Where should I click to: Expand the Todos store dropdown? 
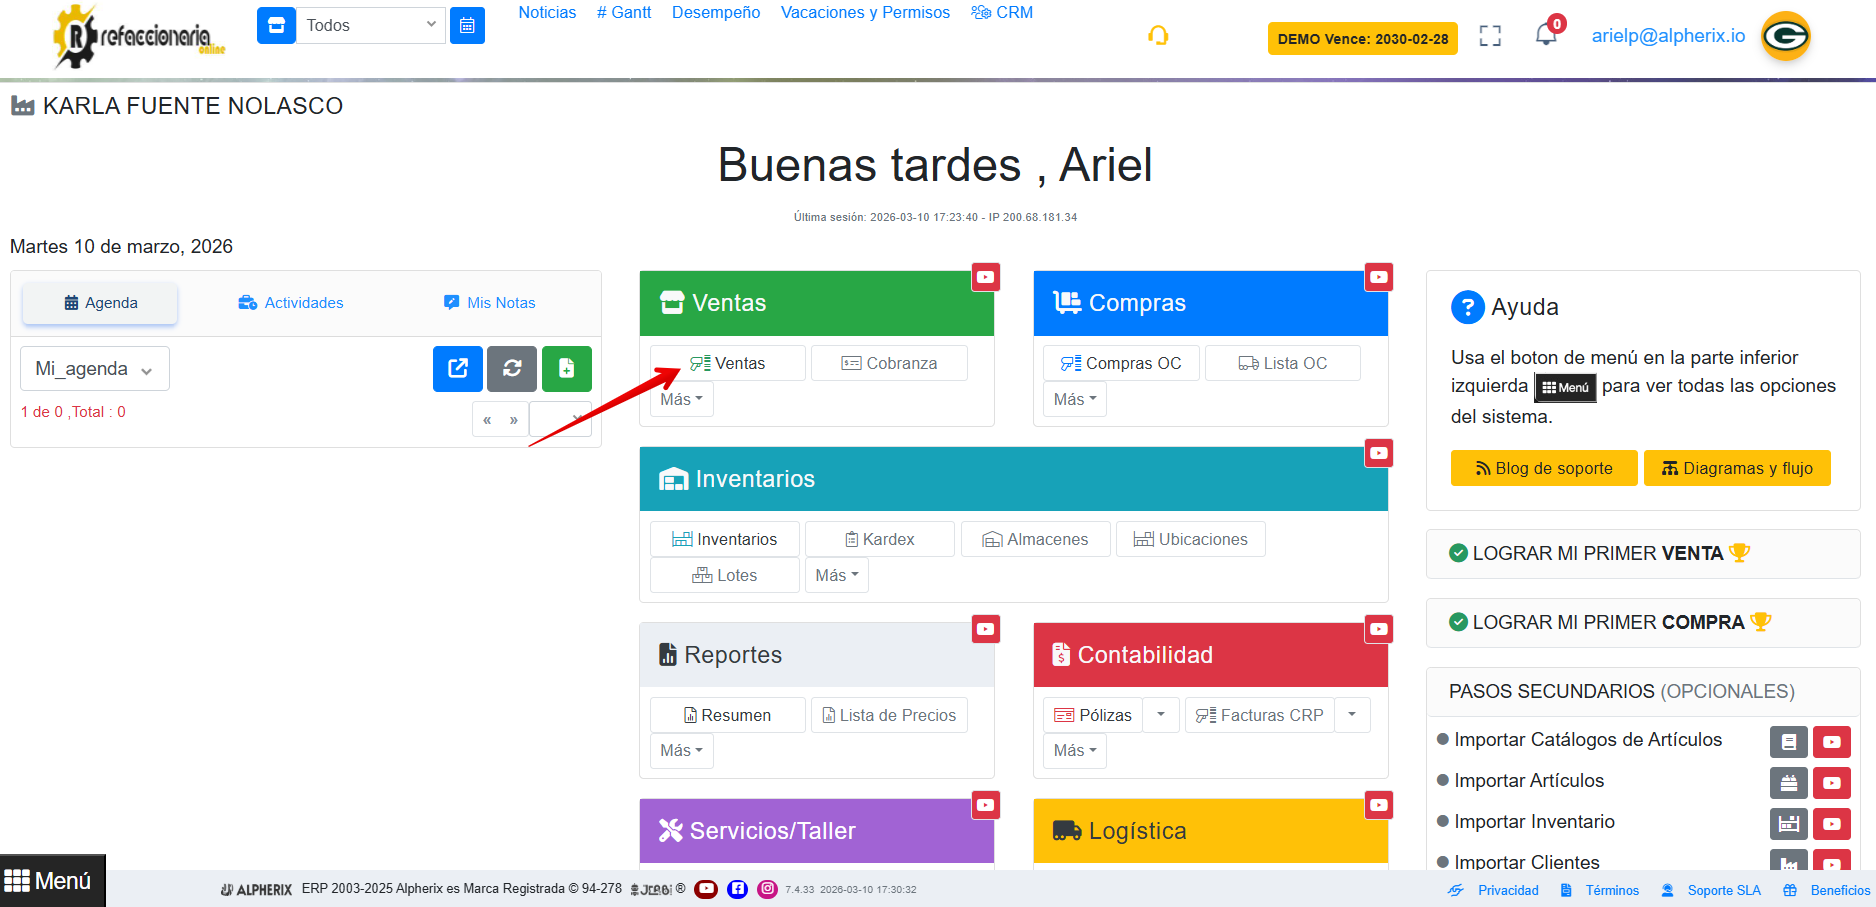370,26
